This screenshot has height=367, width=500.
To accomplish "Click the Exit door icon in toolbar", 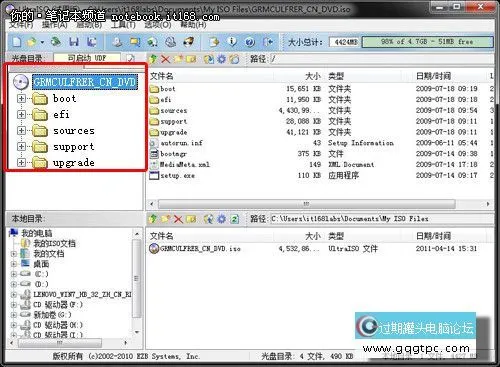I will pyautogui.click(x=268, y=42).
